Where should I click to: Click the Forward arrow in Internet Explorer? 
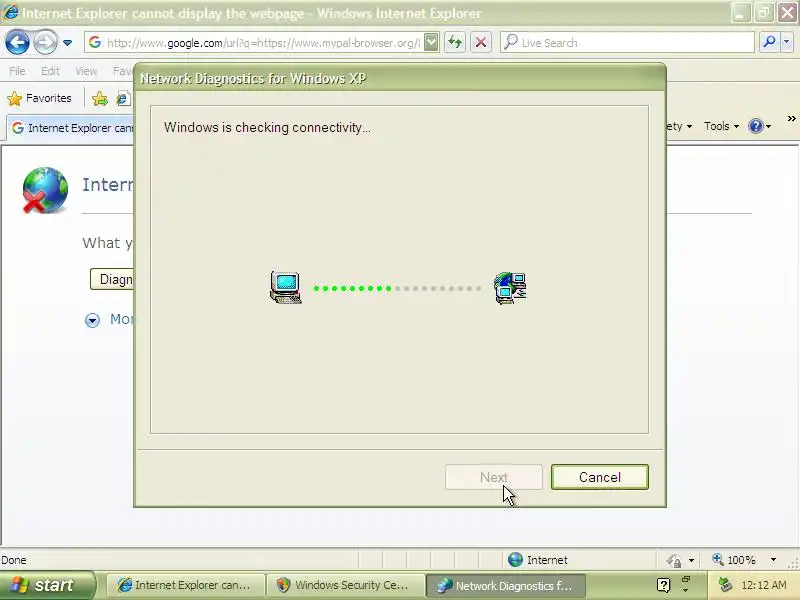(45, 42)
